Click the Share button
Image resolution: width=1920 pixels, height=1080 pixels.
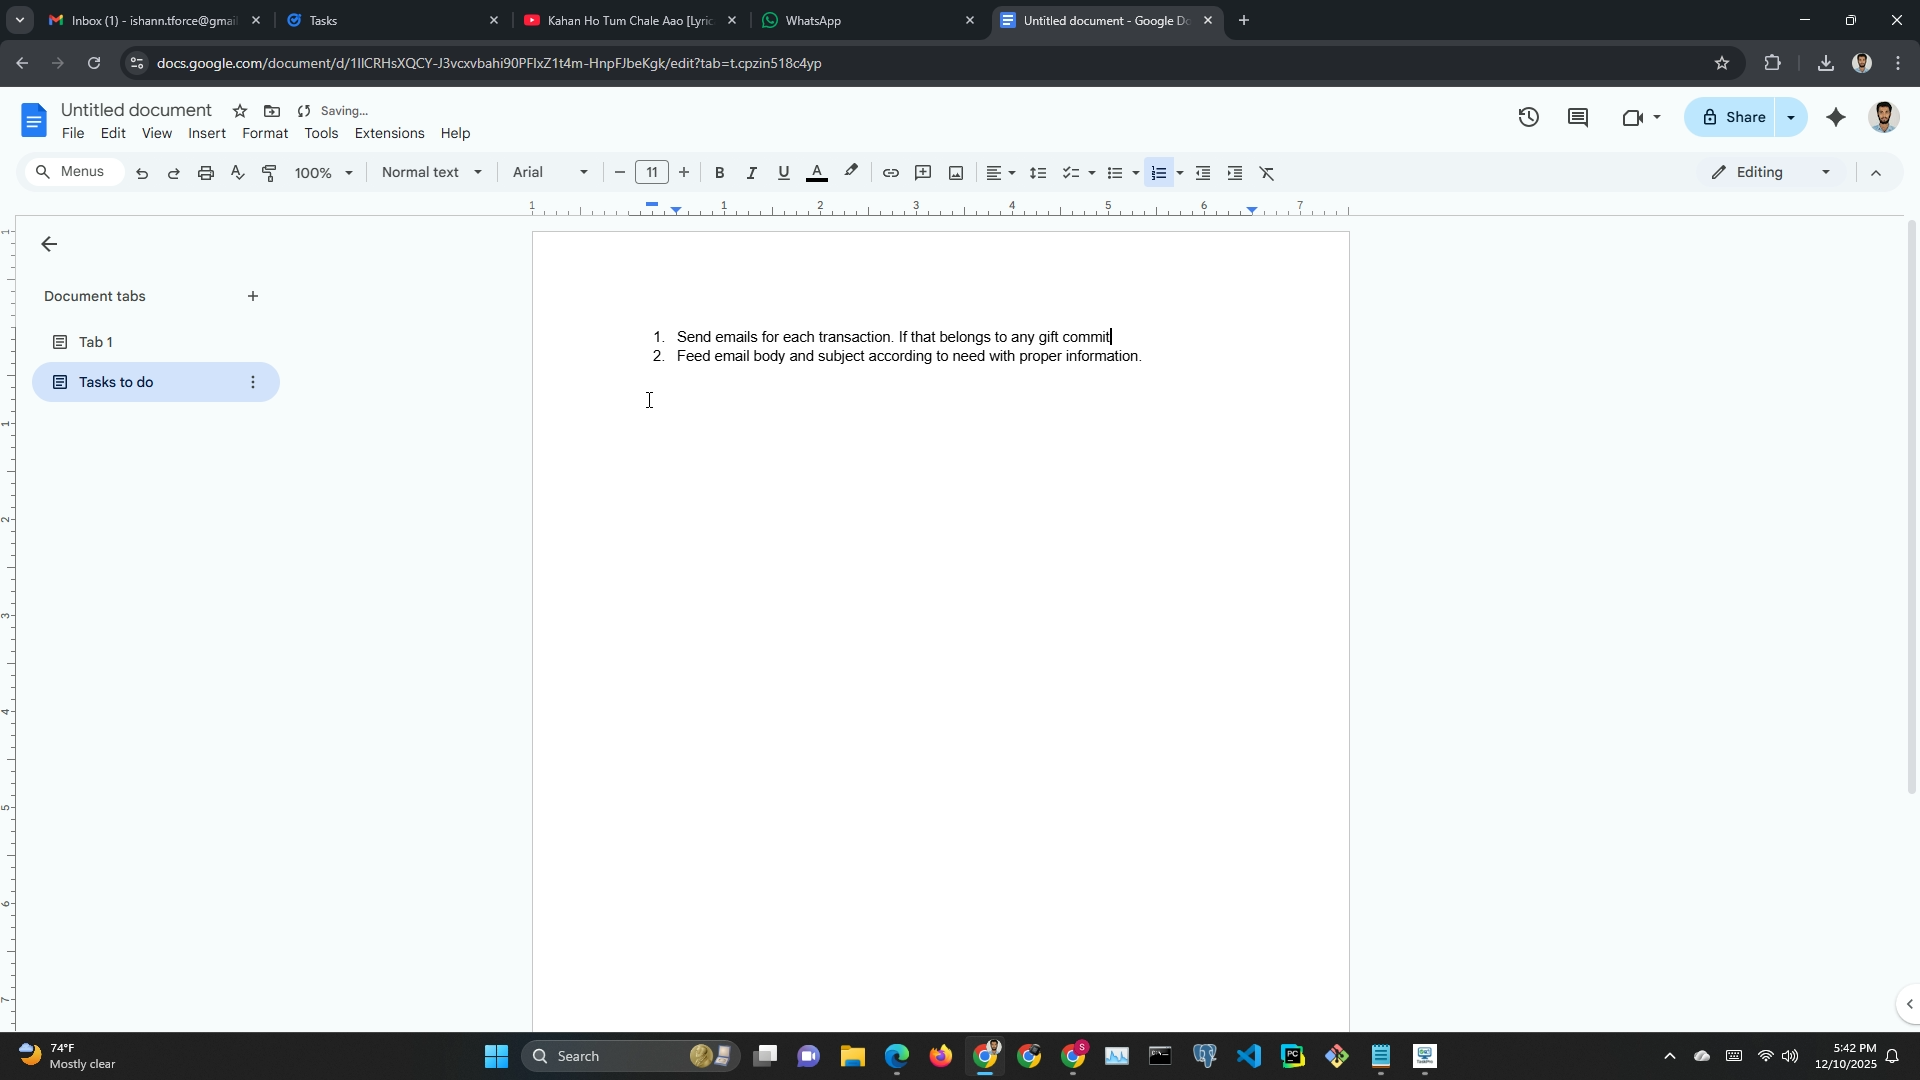pos(1733,117)
